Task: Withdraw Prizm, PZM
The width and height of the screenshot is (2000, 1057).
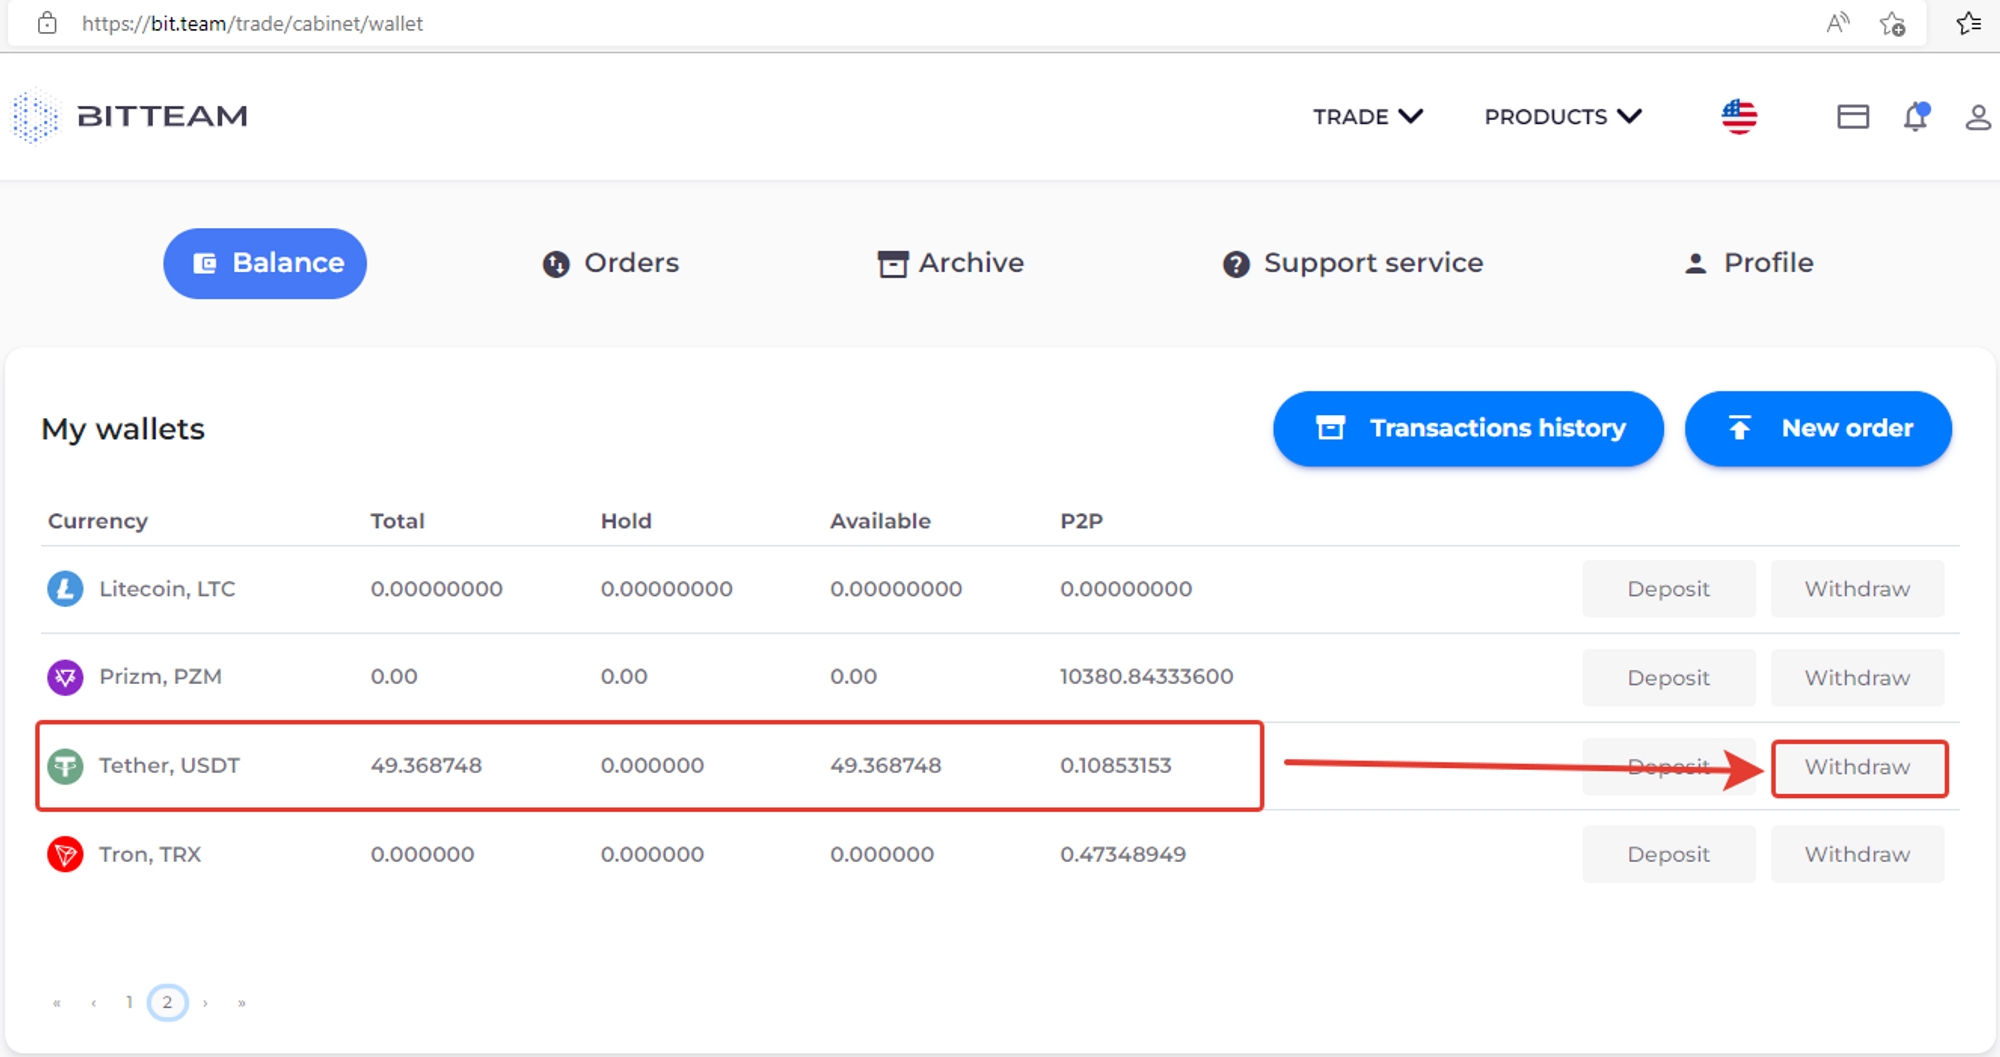Action: (x=1857, y=678)
